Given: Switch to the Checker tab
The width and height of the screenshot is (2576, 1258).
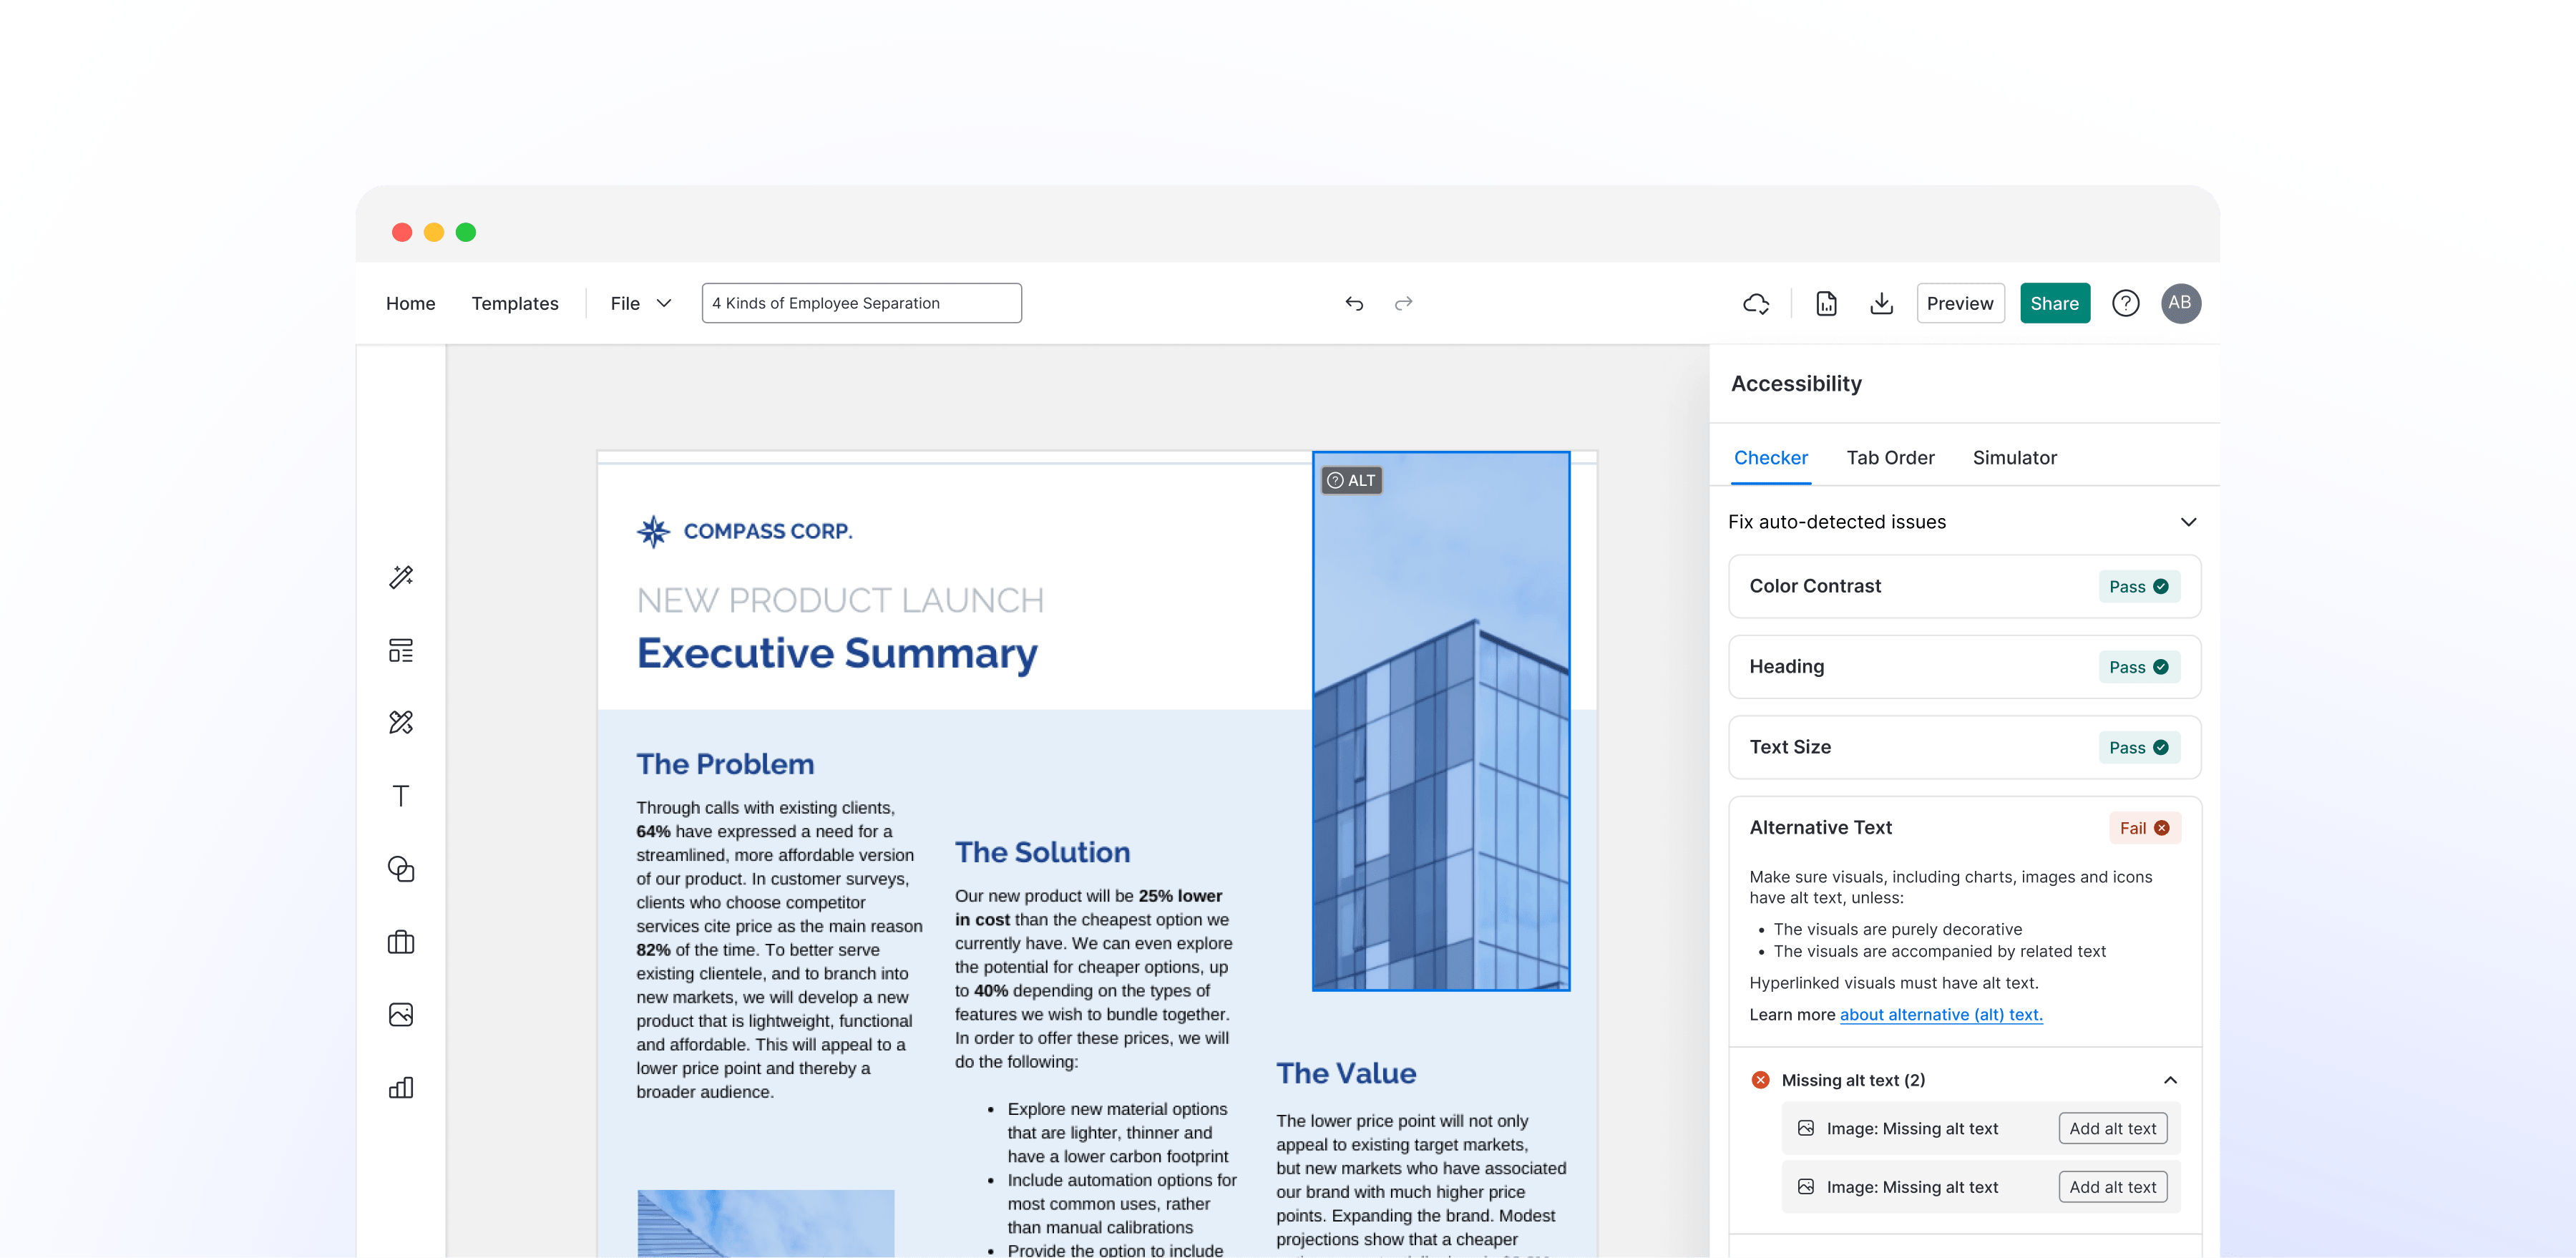Looking at the screenshot, I should pyautogui.click(x=1770, y=457).
